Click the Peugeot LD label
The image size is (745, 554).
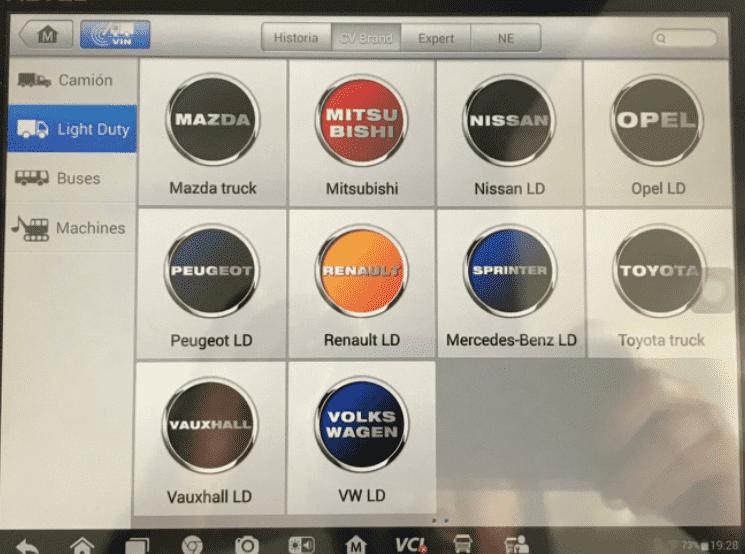[211, 340]
